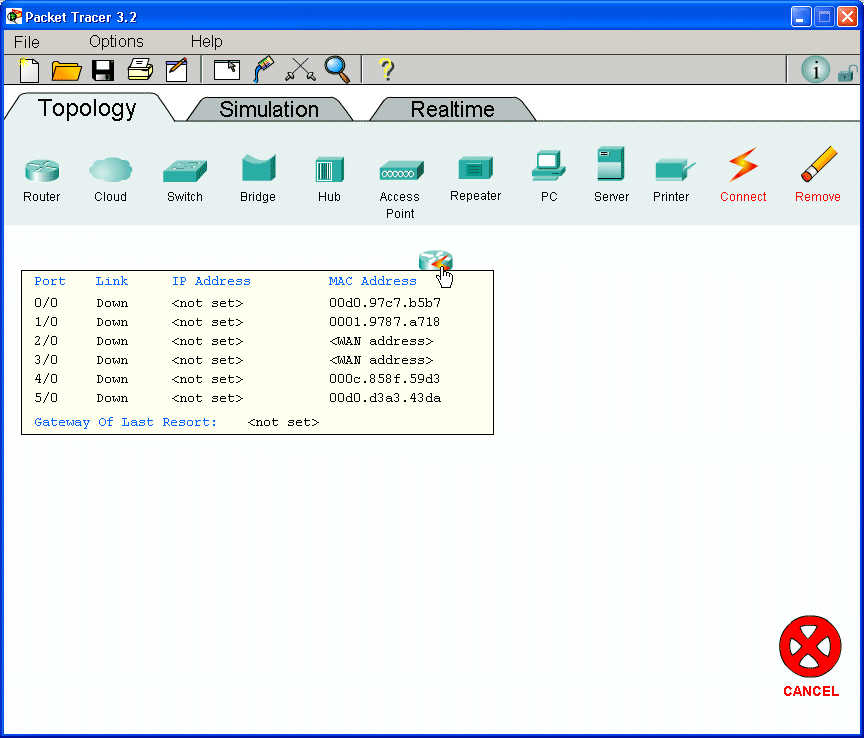Image resolution: width=864 pixels, height=738 pixels.
Task: Click the notepad with pencil icon
Action: [177, 69]
